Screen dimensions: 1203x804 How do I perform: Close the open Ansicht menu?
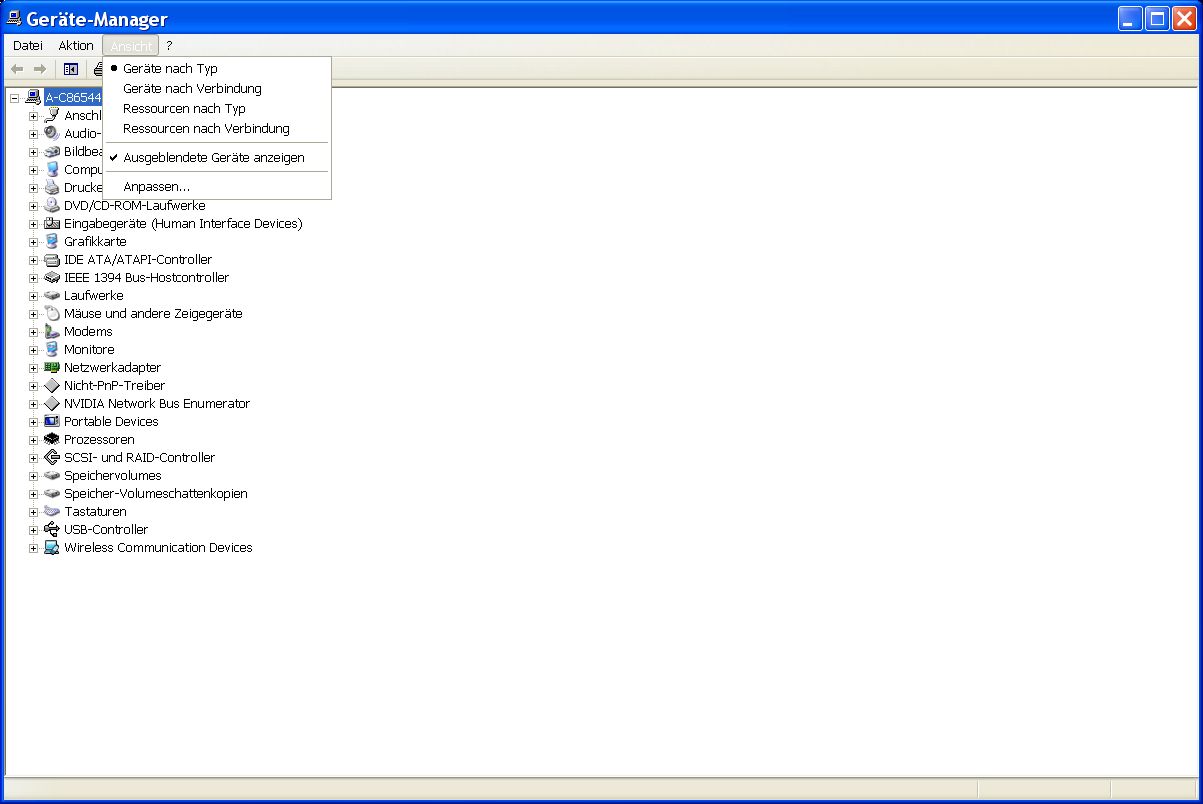click(131, 46)
